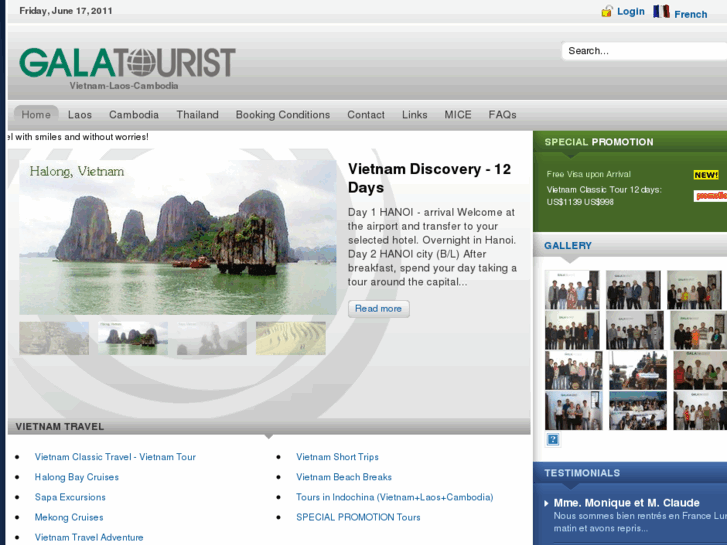Image resolution: width=727 pixels, height=545 pixels.
Task: Click into the Search field
Action: 644,51
